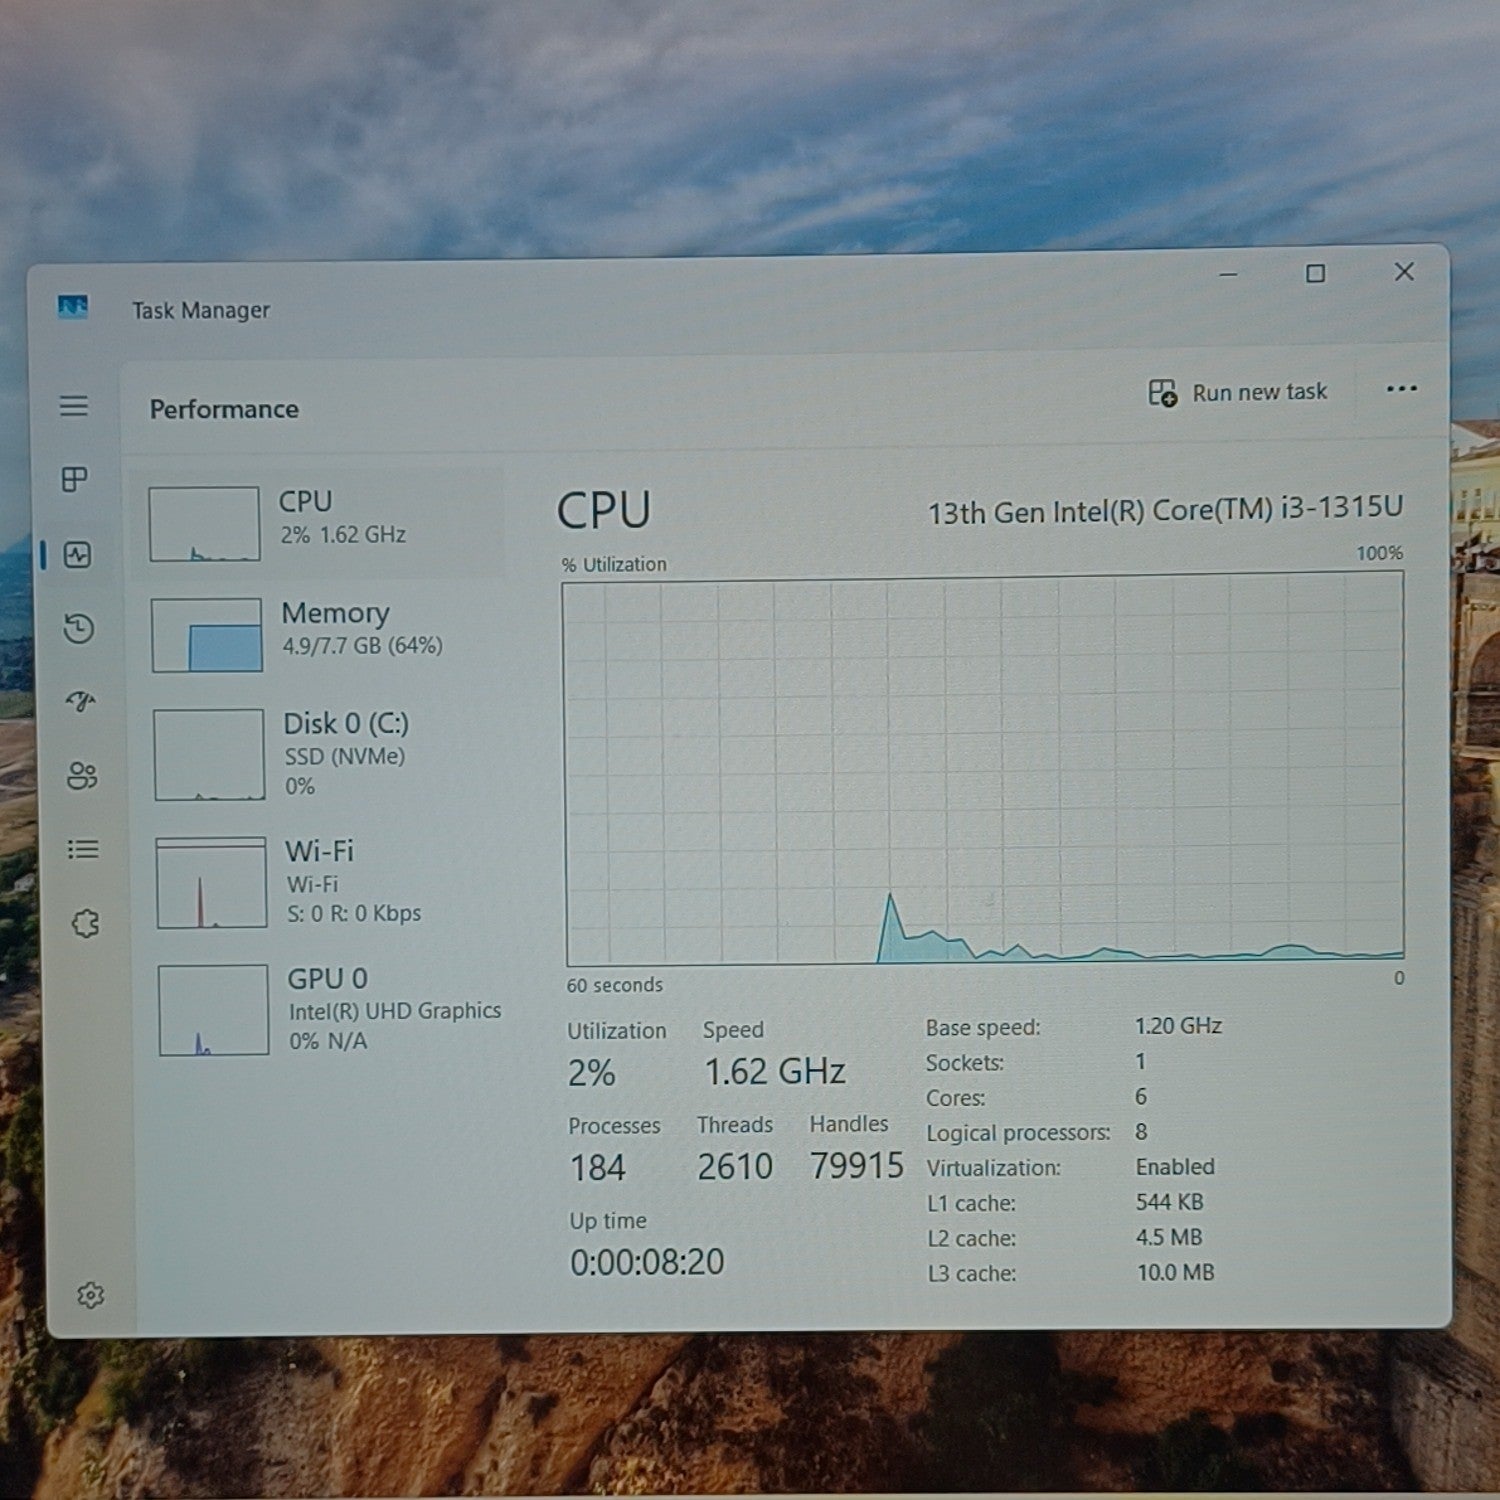Open the App history page icon

79,629
